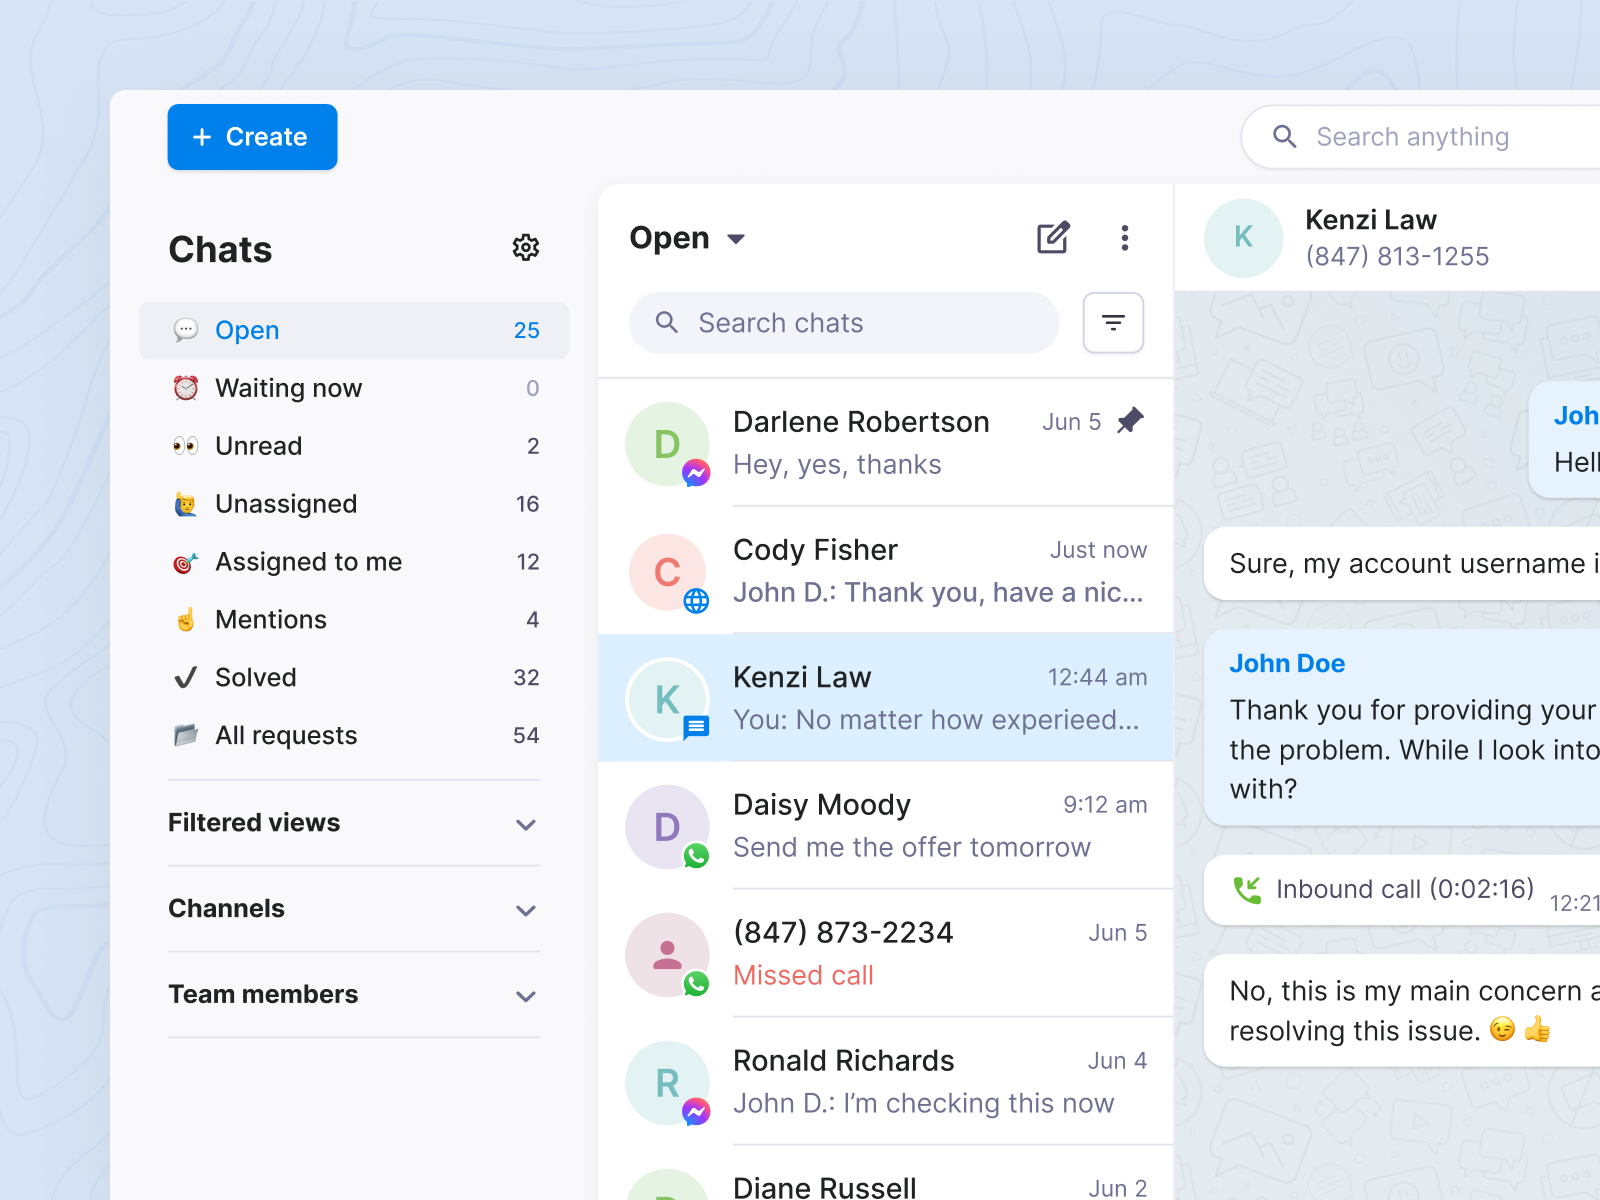Image resolution: width=1600 pixels, height=1200 pixels.
Task: Click the magnifier in Search anything bar
Action: click(x=1285, y=136)
